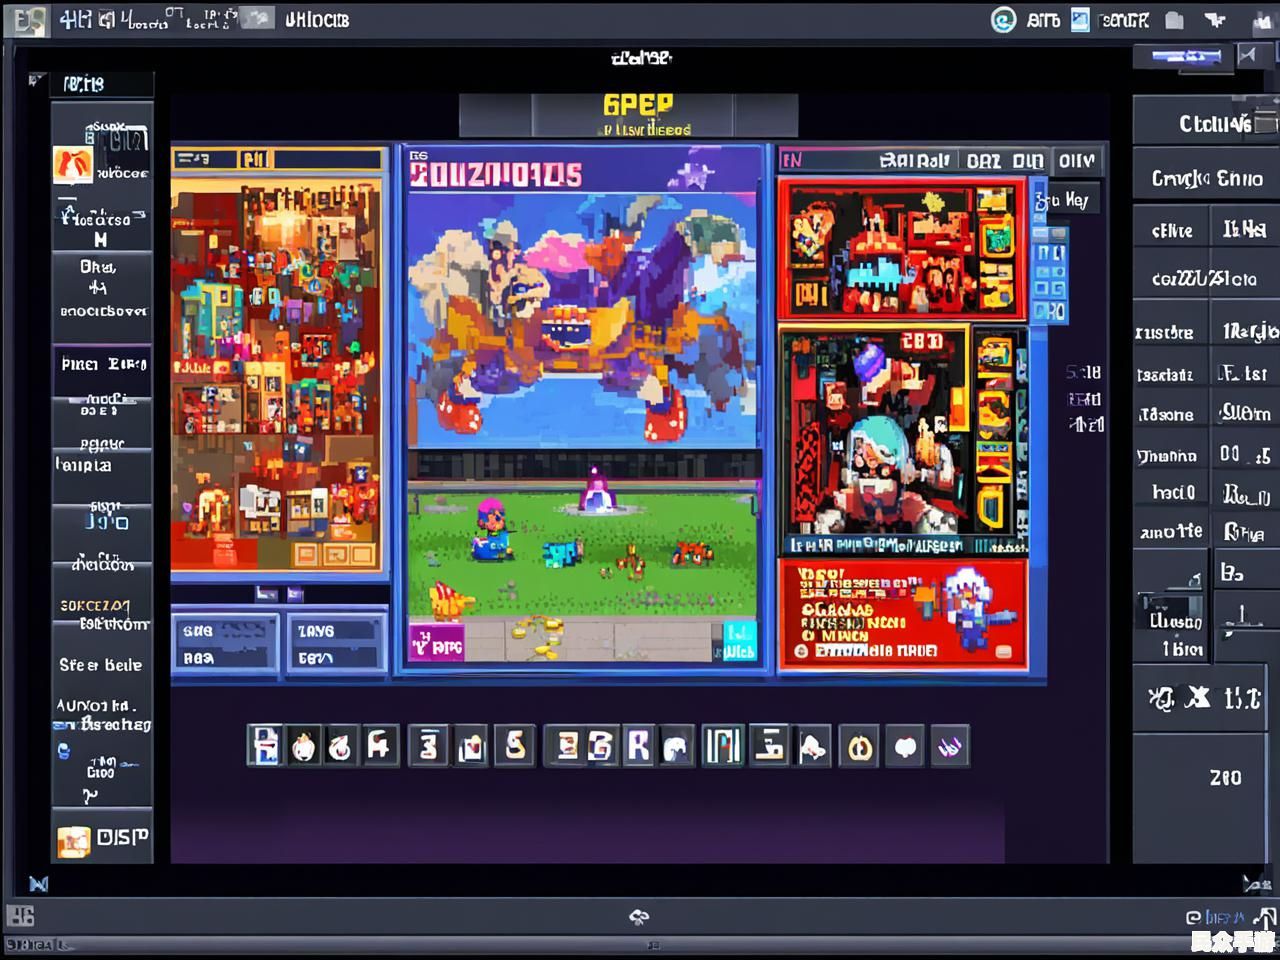The image size is (1280, 960).
Task: Click the purple striped icon in bottom toolbar
Action: 950,746
